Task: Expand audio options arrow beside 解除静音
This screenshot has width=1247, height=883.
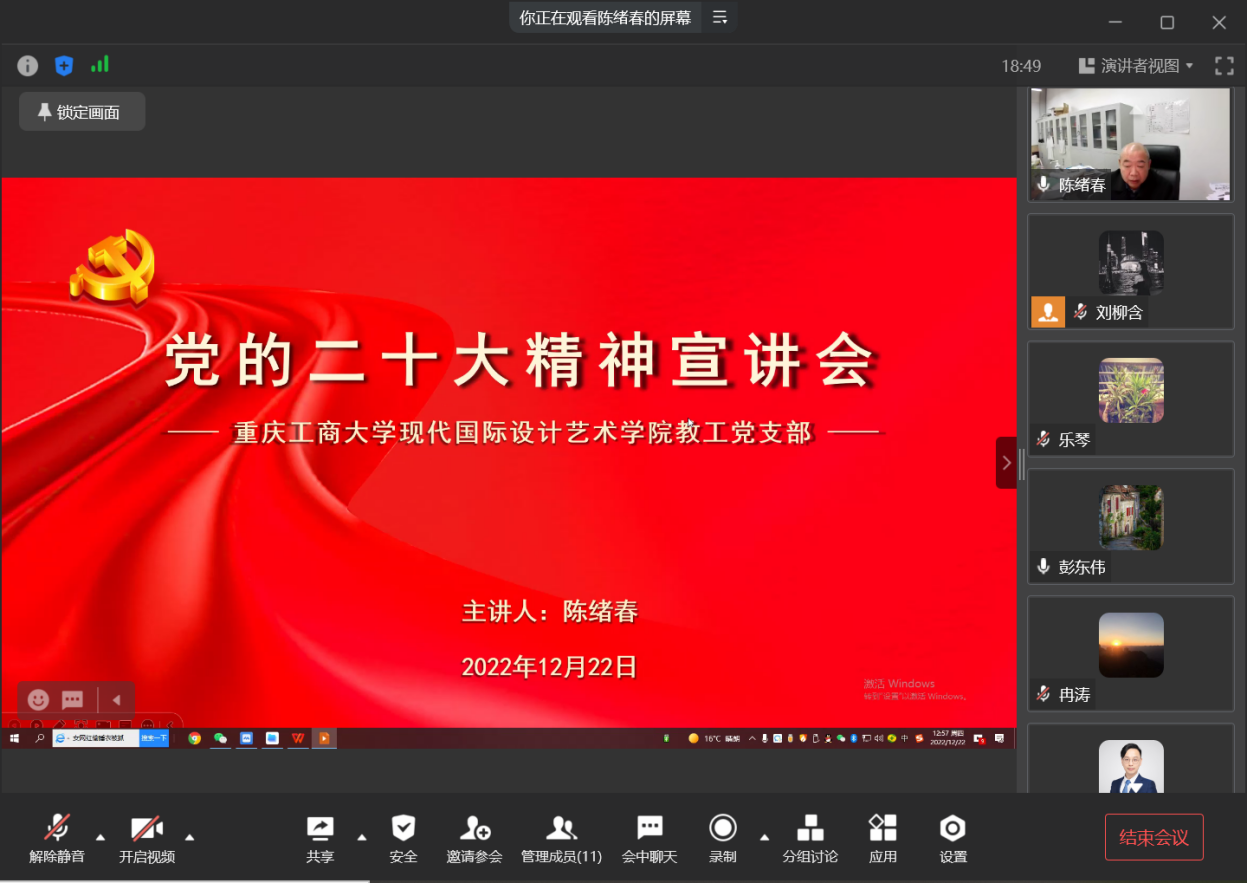Action: pos(100,837)
